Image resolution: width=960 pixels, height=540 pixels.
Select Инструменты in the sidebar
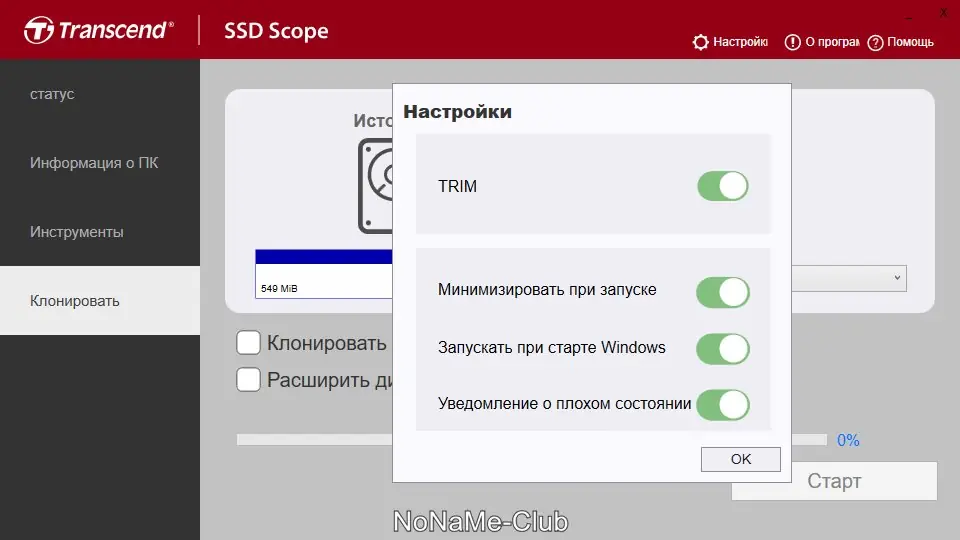[100, 232]
